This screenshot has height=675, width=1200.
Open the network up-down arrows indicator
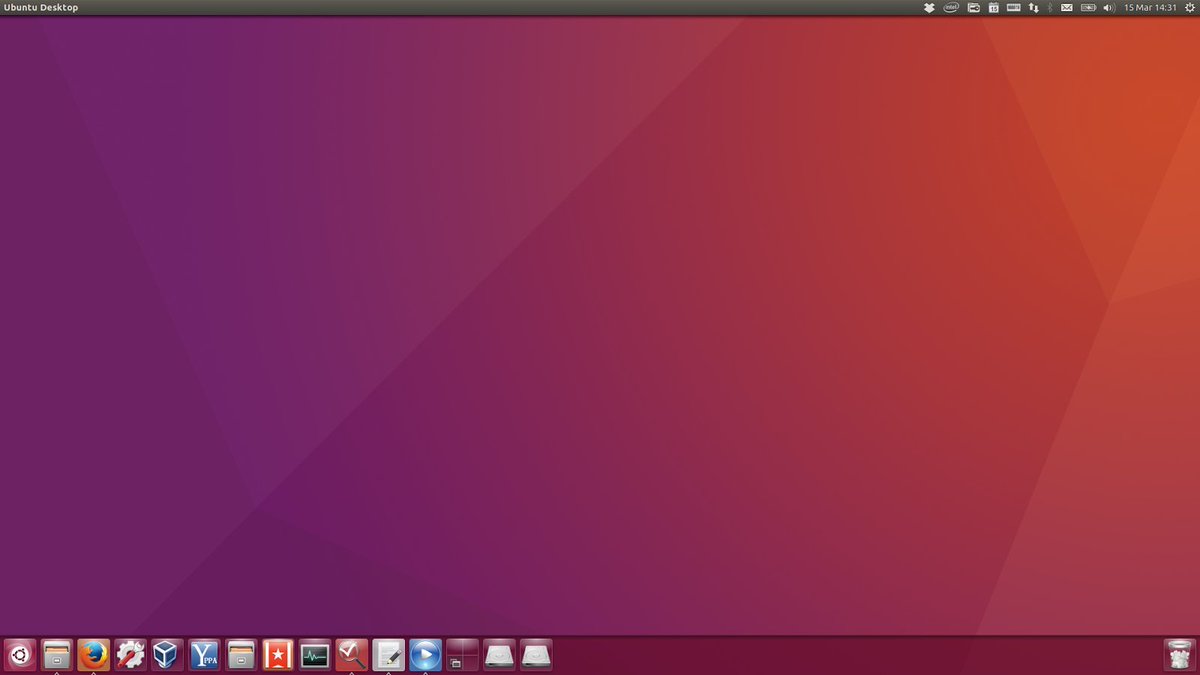pos(1034,7)
